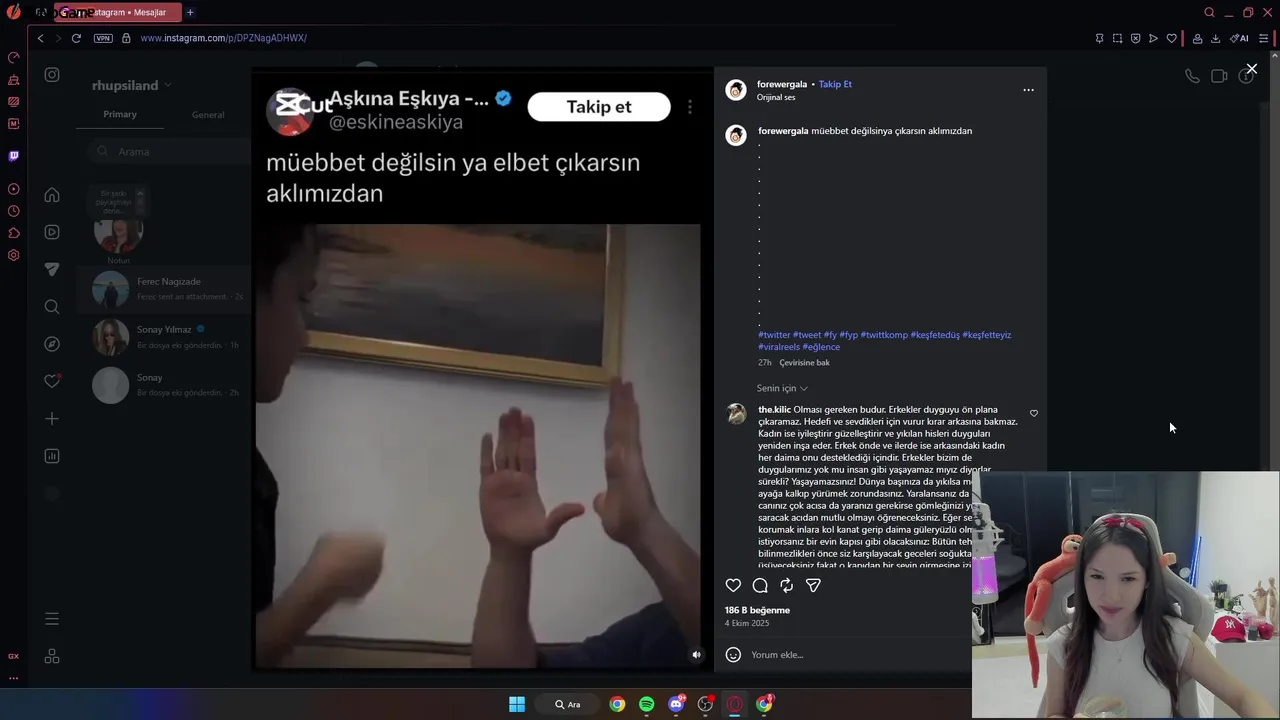
Task: Follow forewergala via Takip Et link
Action: click(x=835, y=84)
